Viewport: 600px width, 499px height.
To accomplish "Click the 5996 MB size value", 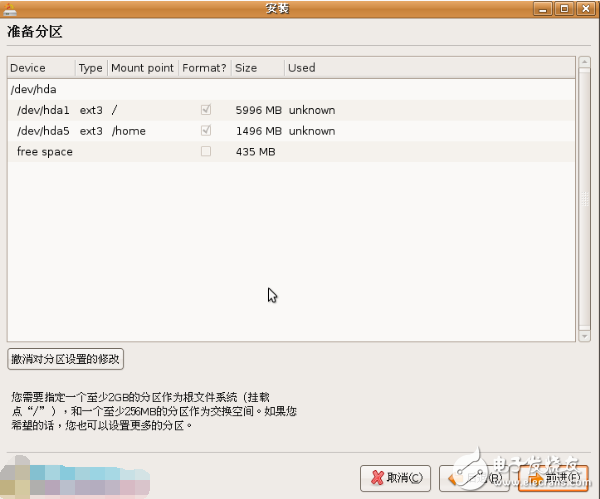I will pos(259,110).
